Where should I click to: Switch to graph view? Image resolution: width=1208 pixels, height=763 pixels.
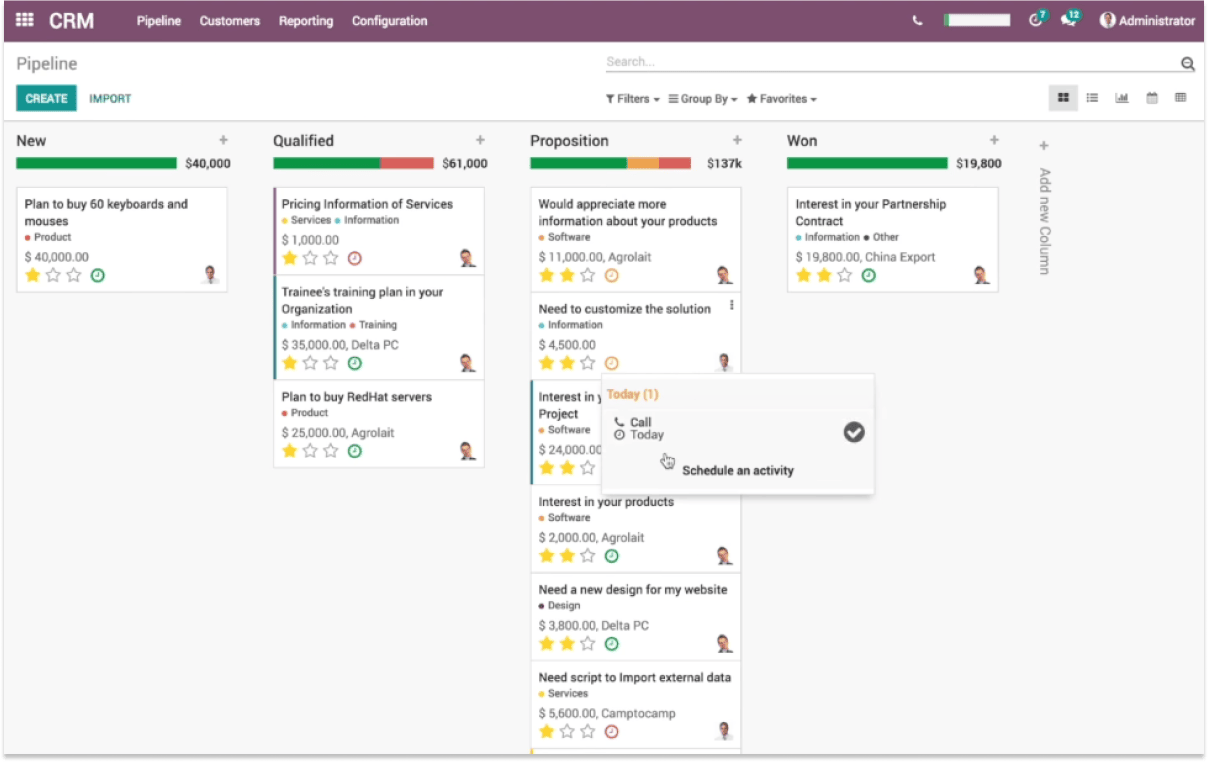click(x=1122, y=97)
